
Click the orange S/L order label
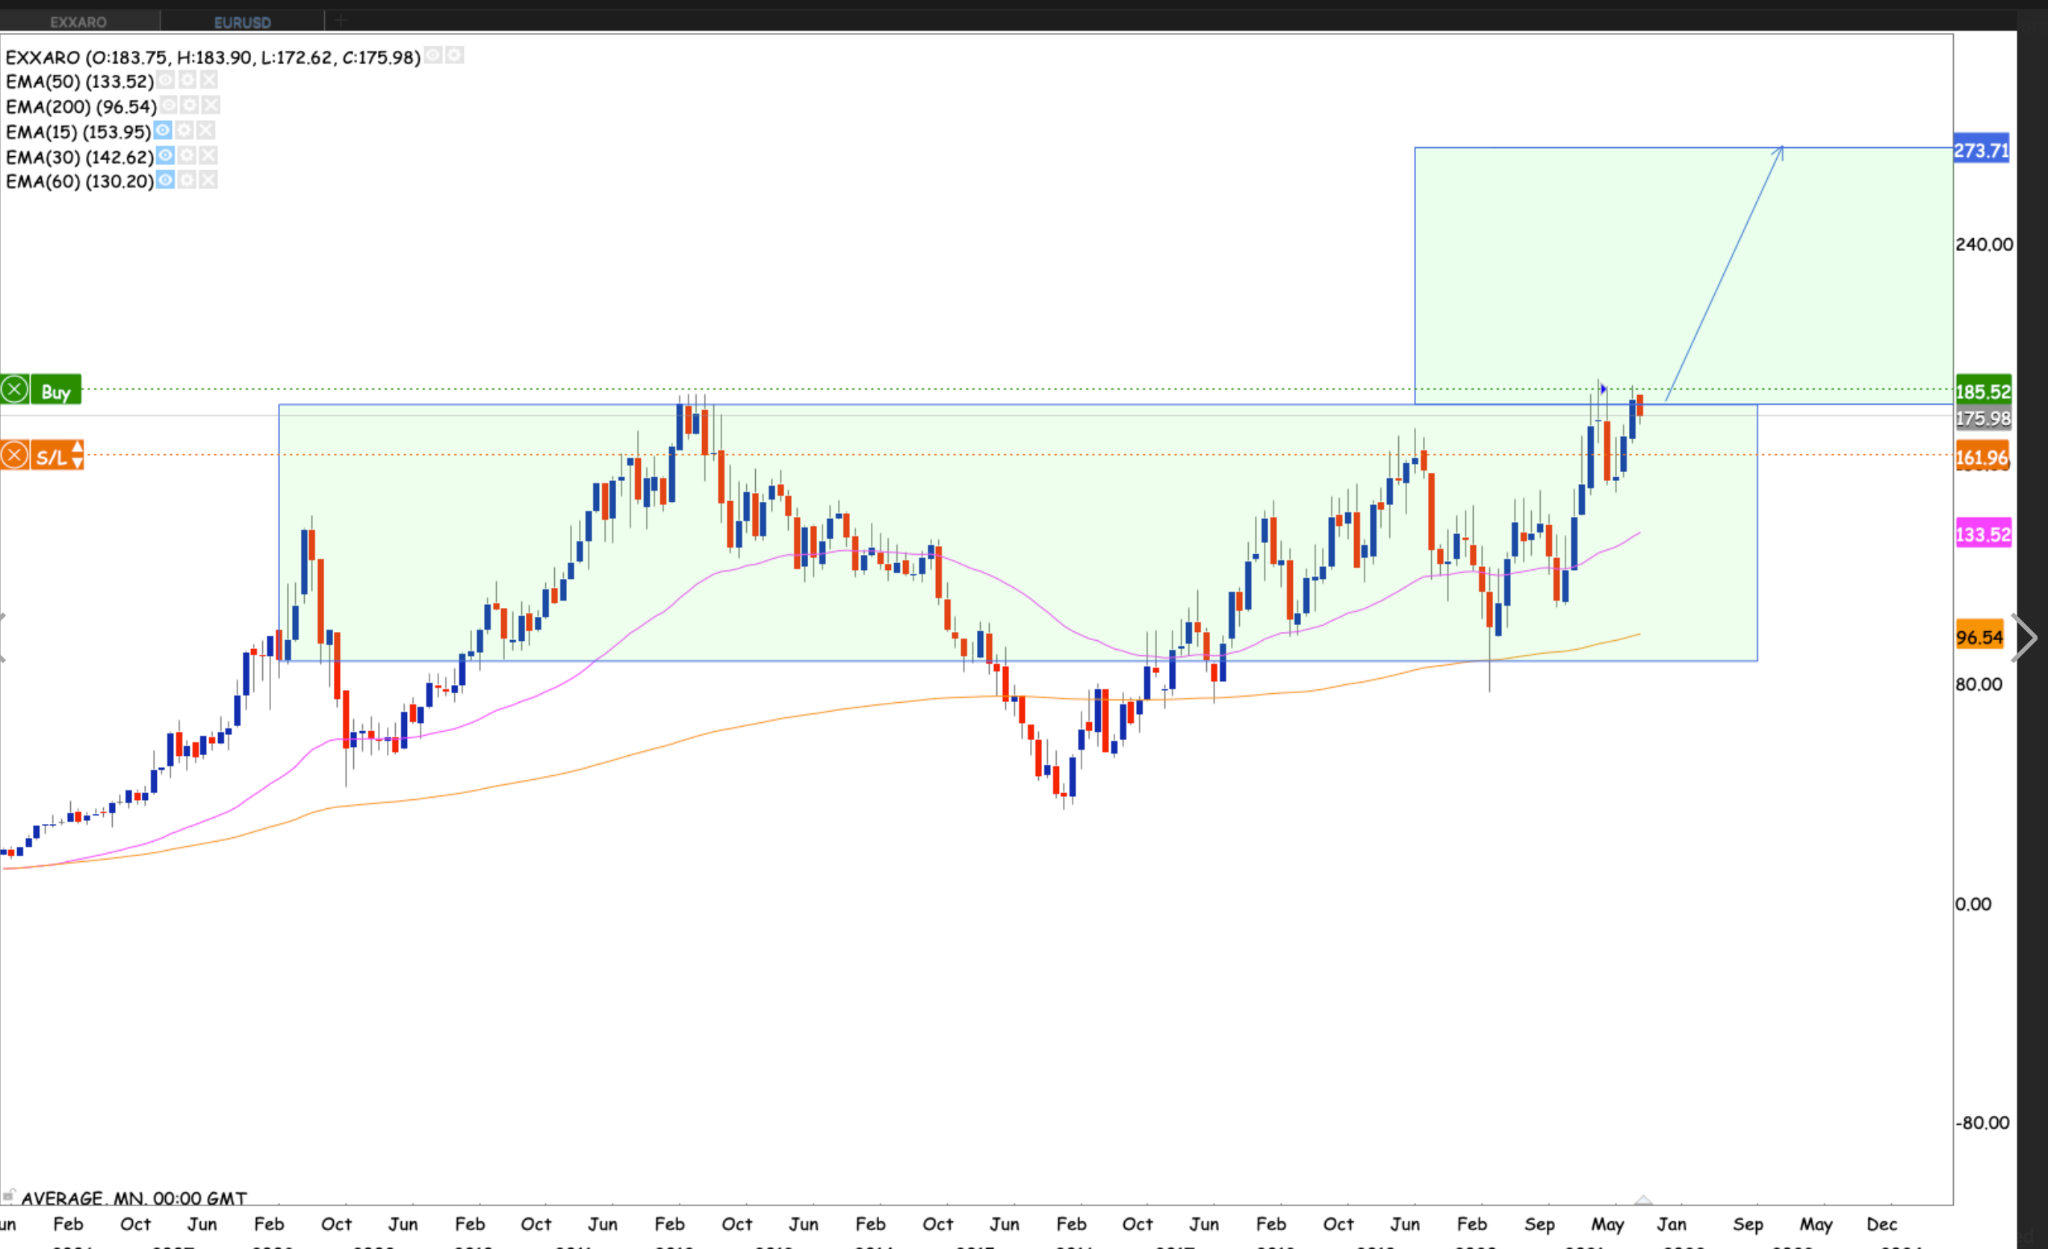pos(50,457)
